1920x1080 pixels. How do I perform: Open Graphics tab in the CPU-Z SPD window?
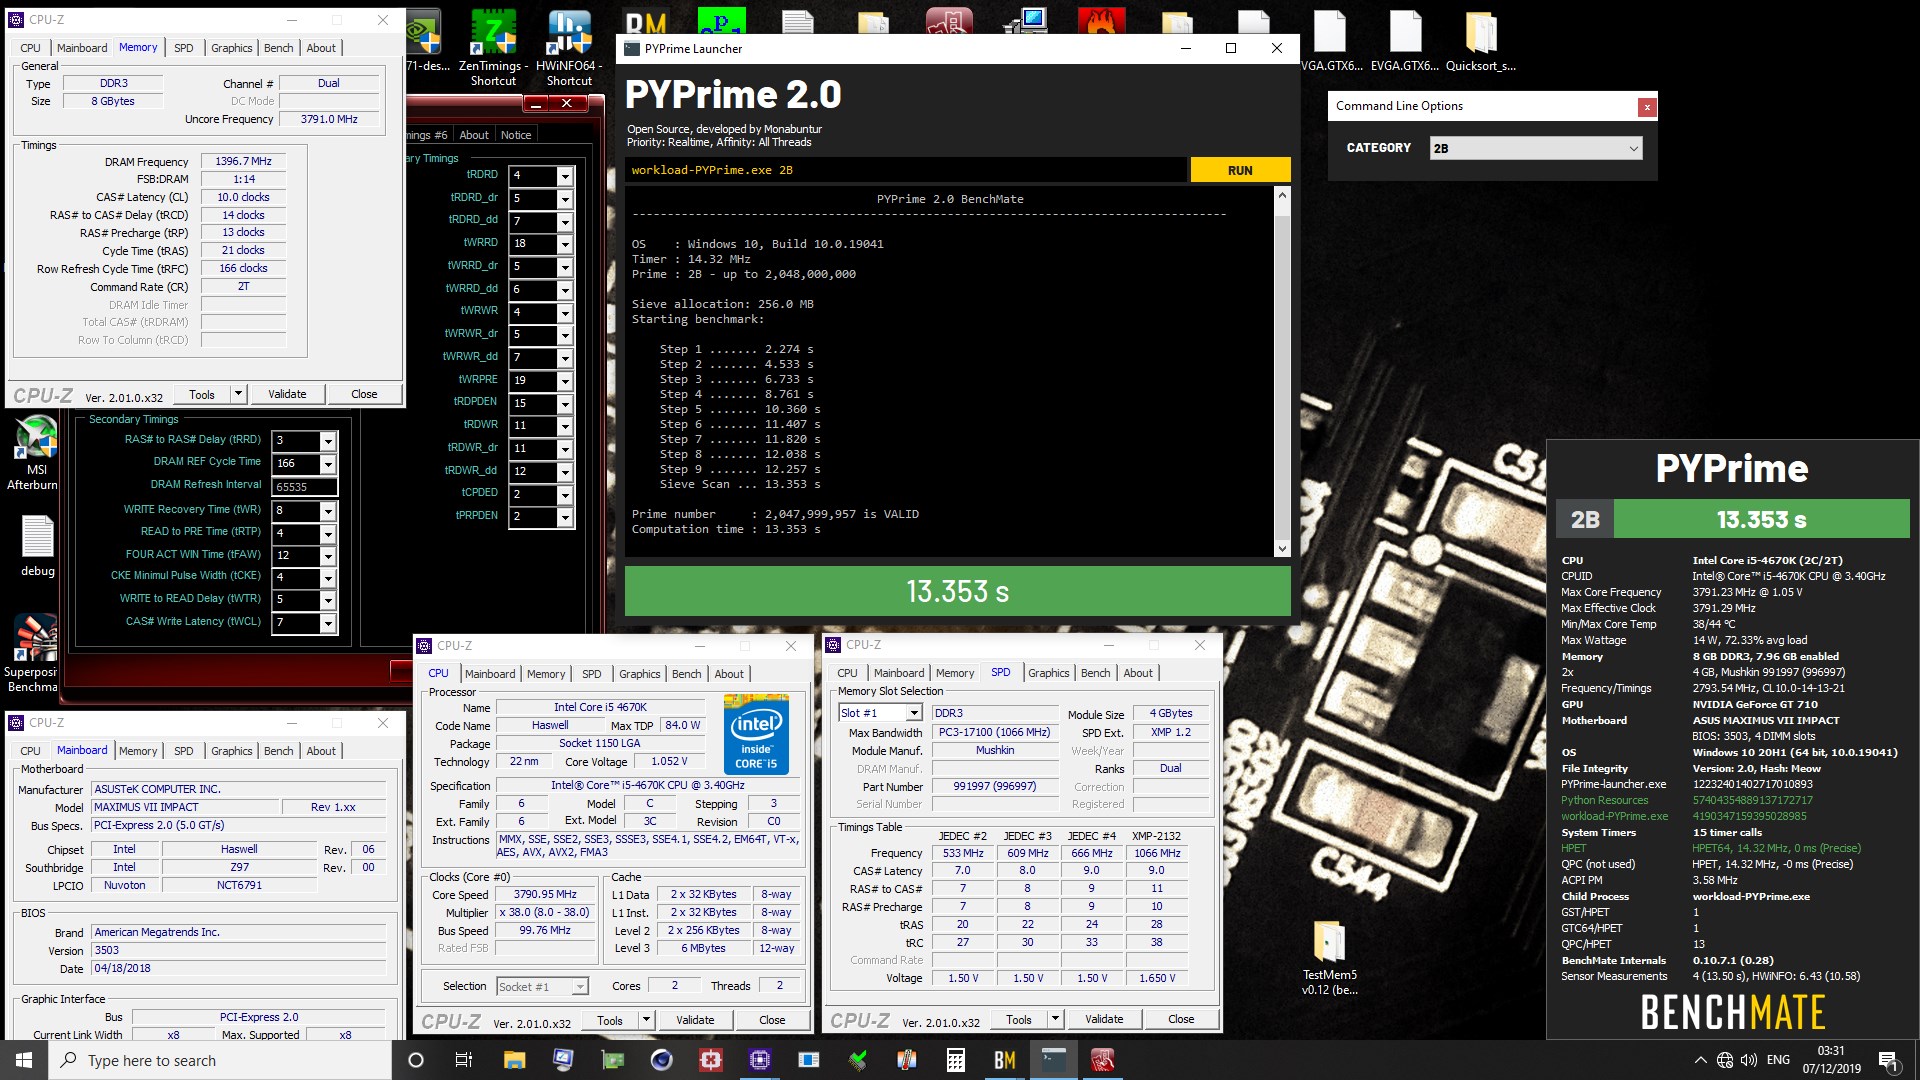click(1048, 673)
